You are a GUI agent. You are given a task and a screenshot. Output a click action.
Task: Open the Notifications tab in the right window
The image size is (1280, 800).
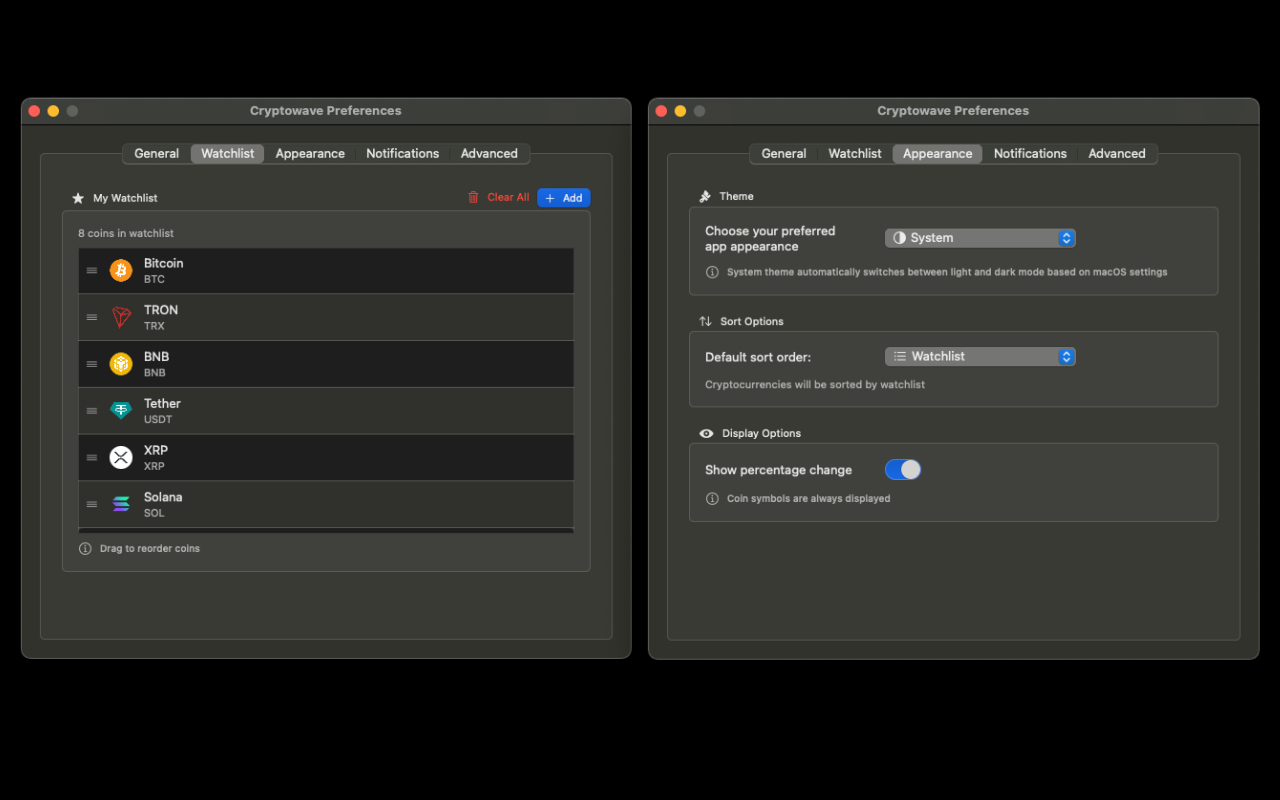point(1030,153)
